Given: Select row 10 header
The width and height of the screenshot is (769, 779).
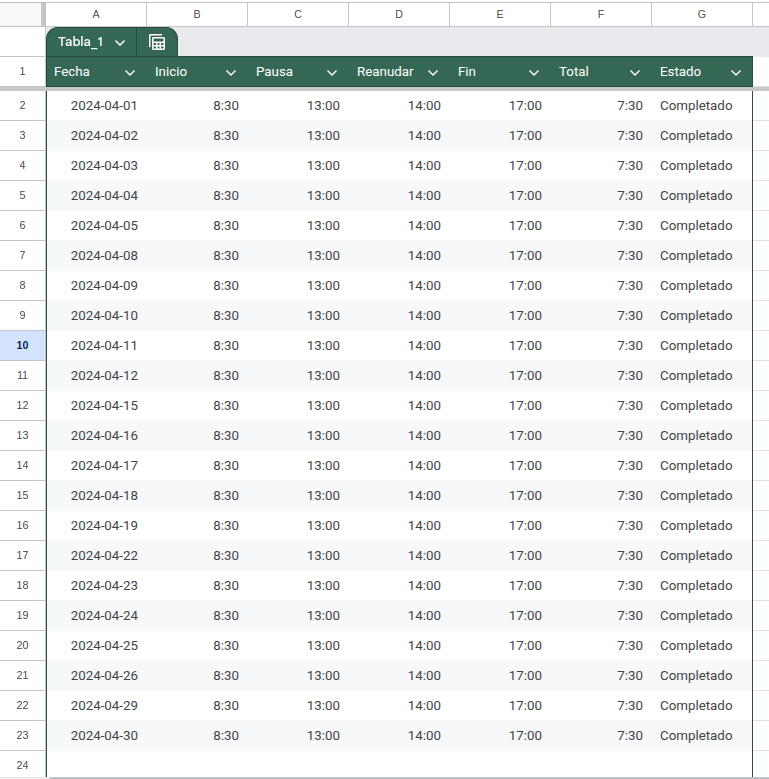Looking at the screenshot, I should pyautogui.click(x=22, y=345).
